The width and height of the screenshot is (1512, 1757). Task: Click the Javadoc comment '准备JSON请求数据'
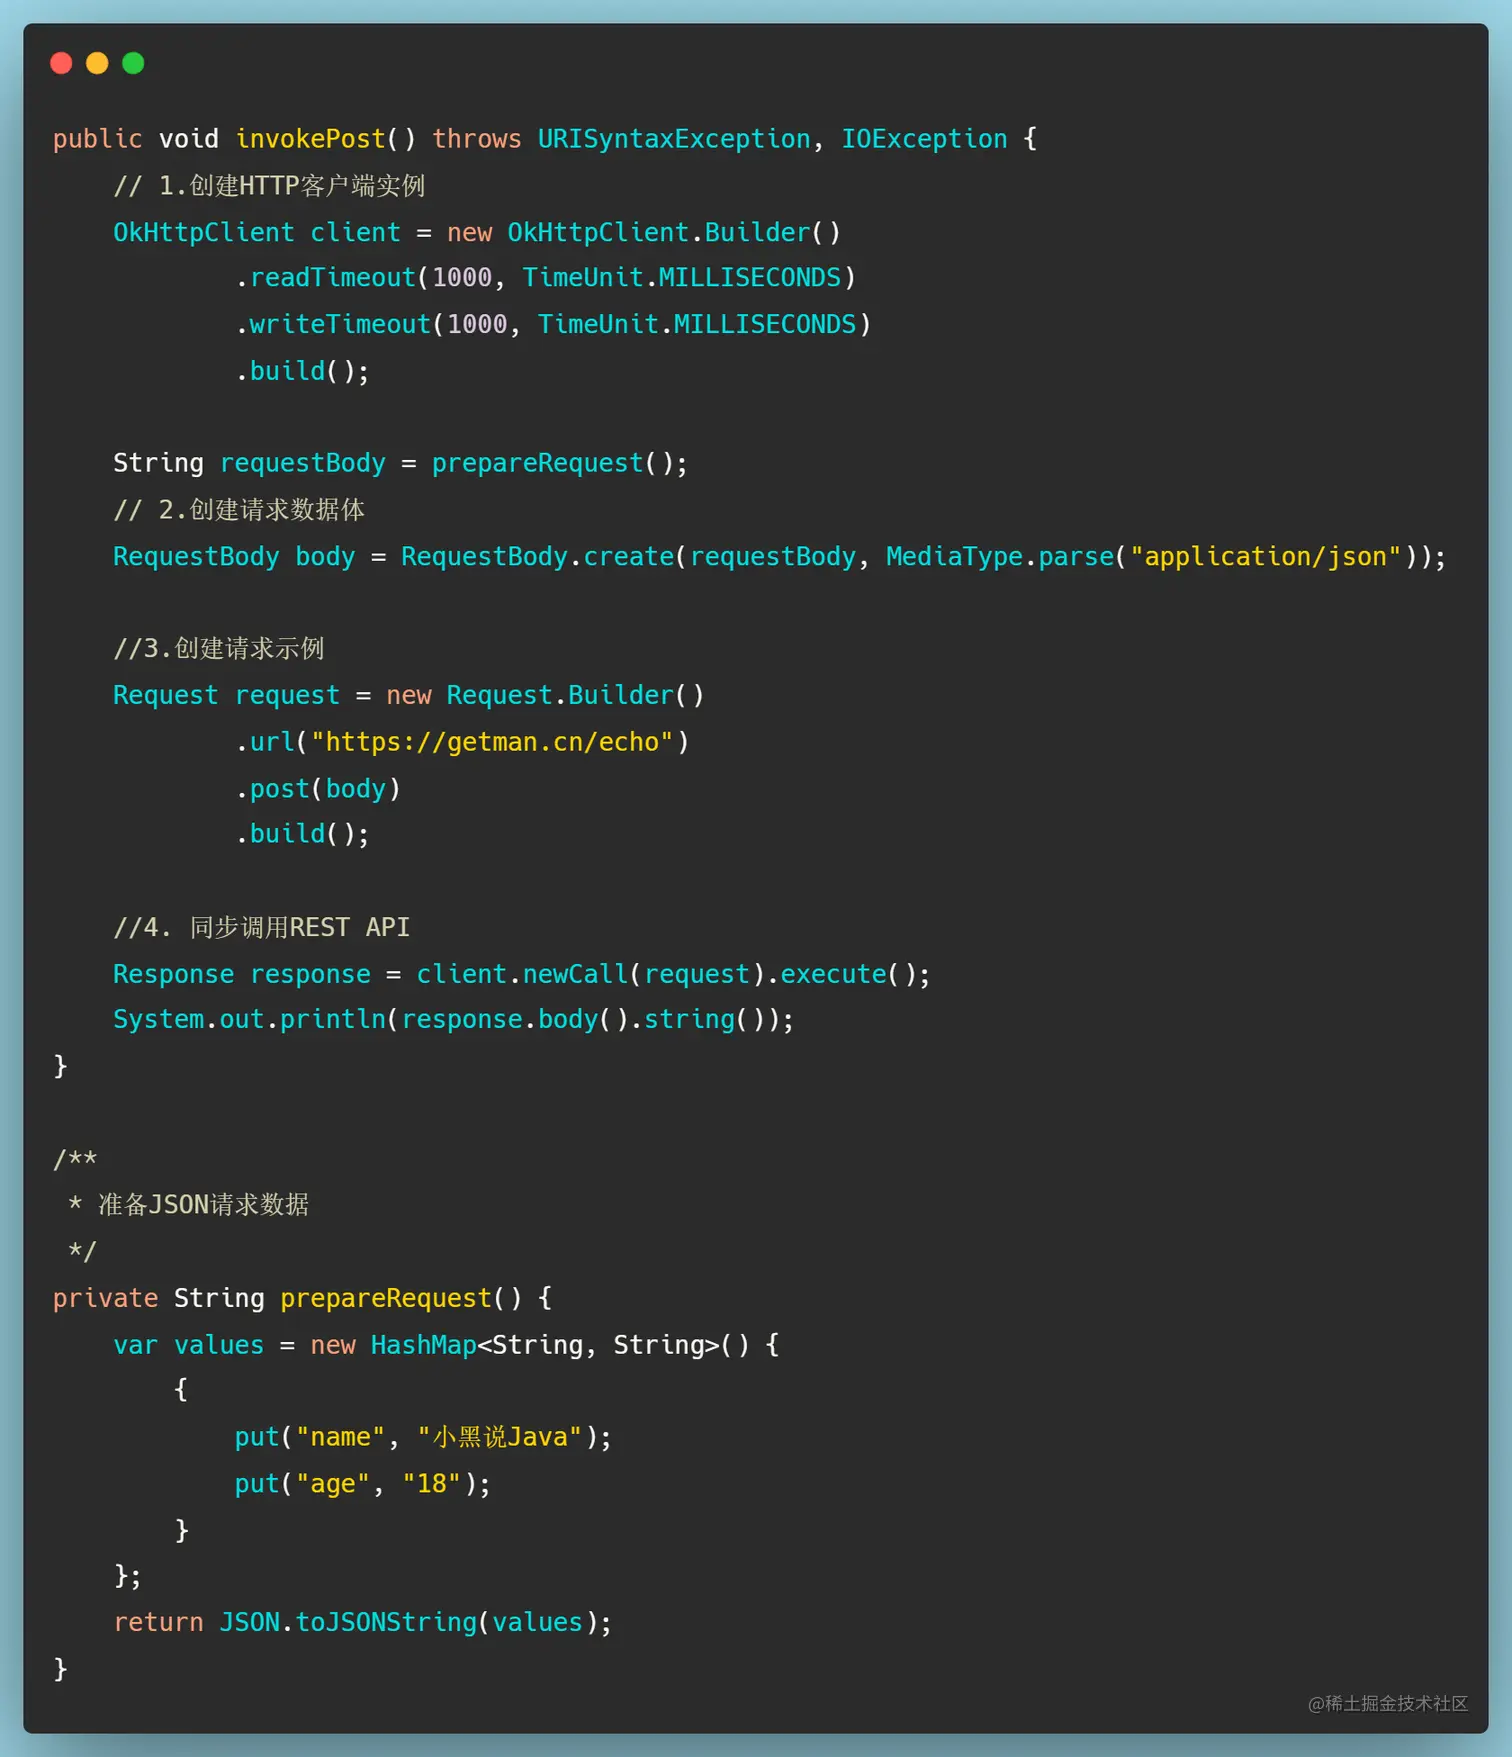click(203, 1204)
